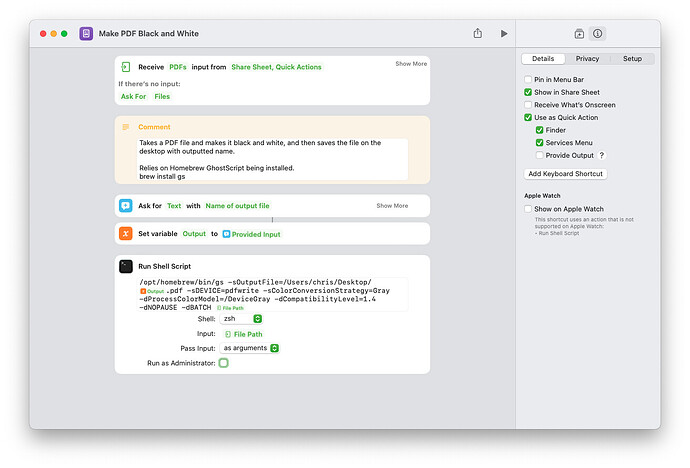Click the Add Keyboard Shortcut button
This screenshot has width=690, height=468.
(566, 174)
